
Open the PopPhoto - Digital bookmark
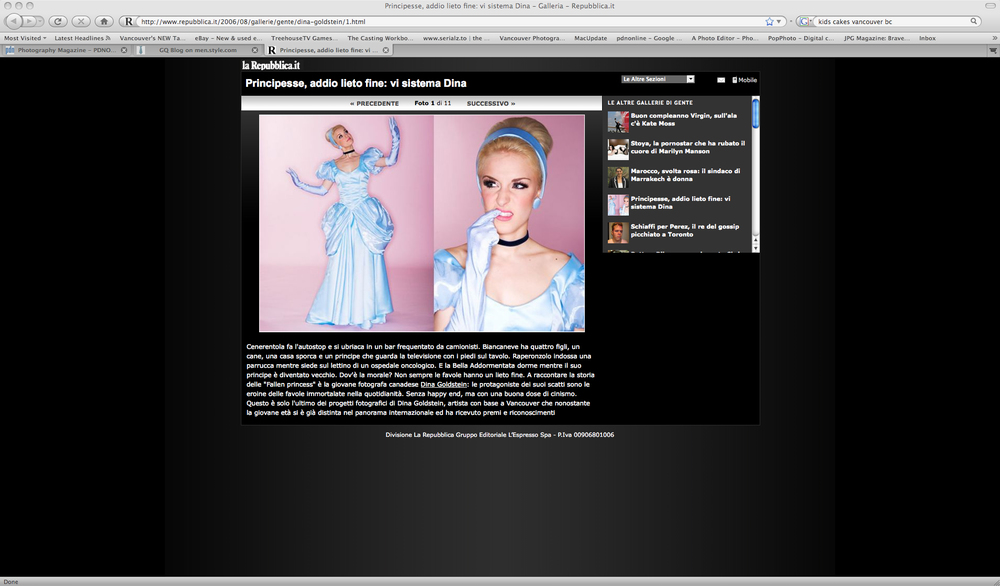pos(800,38)
